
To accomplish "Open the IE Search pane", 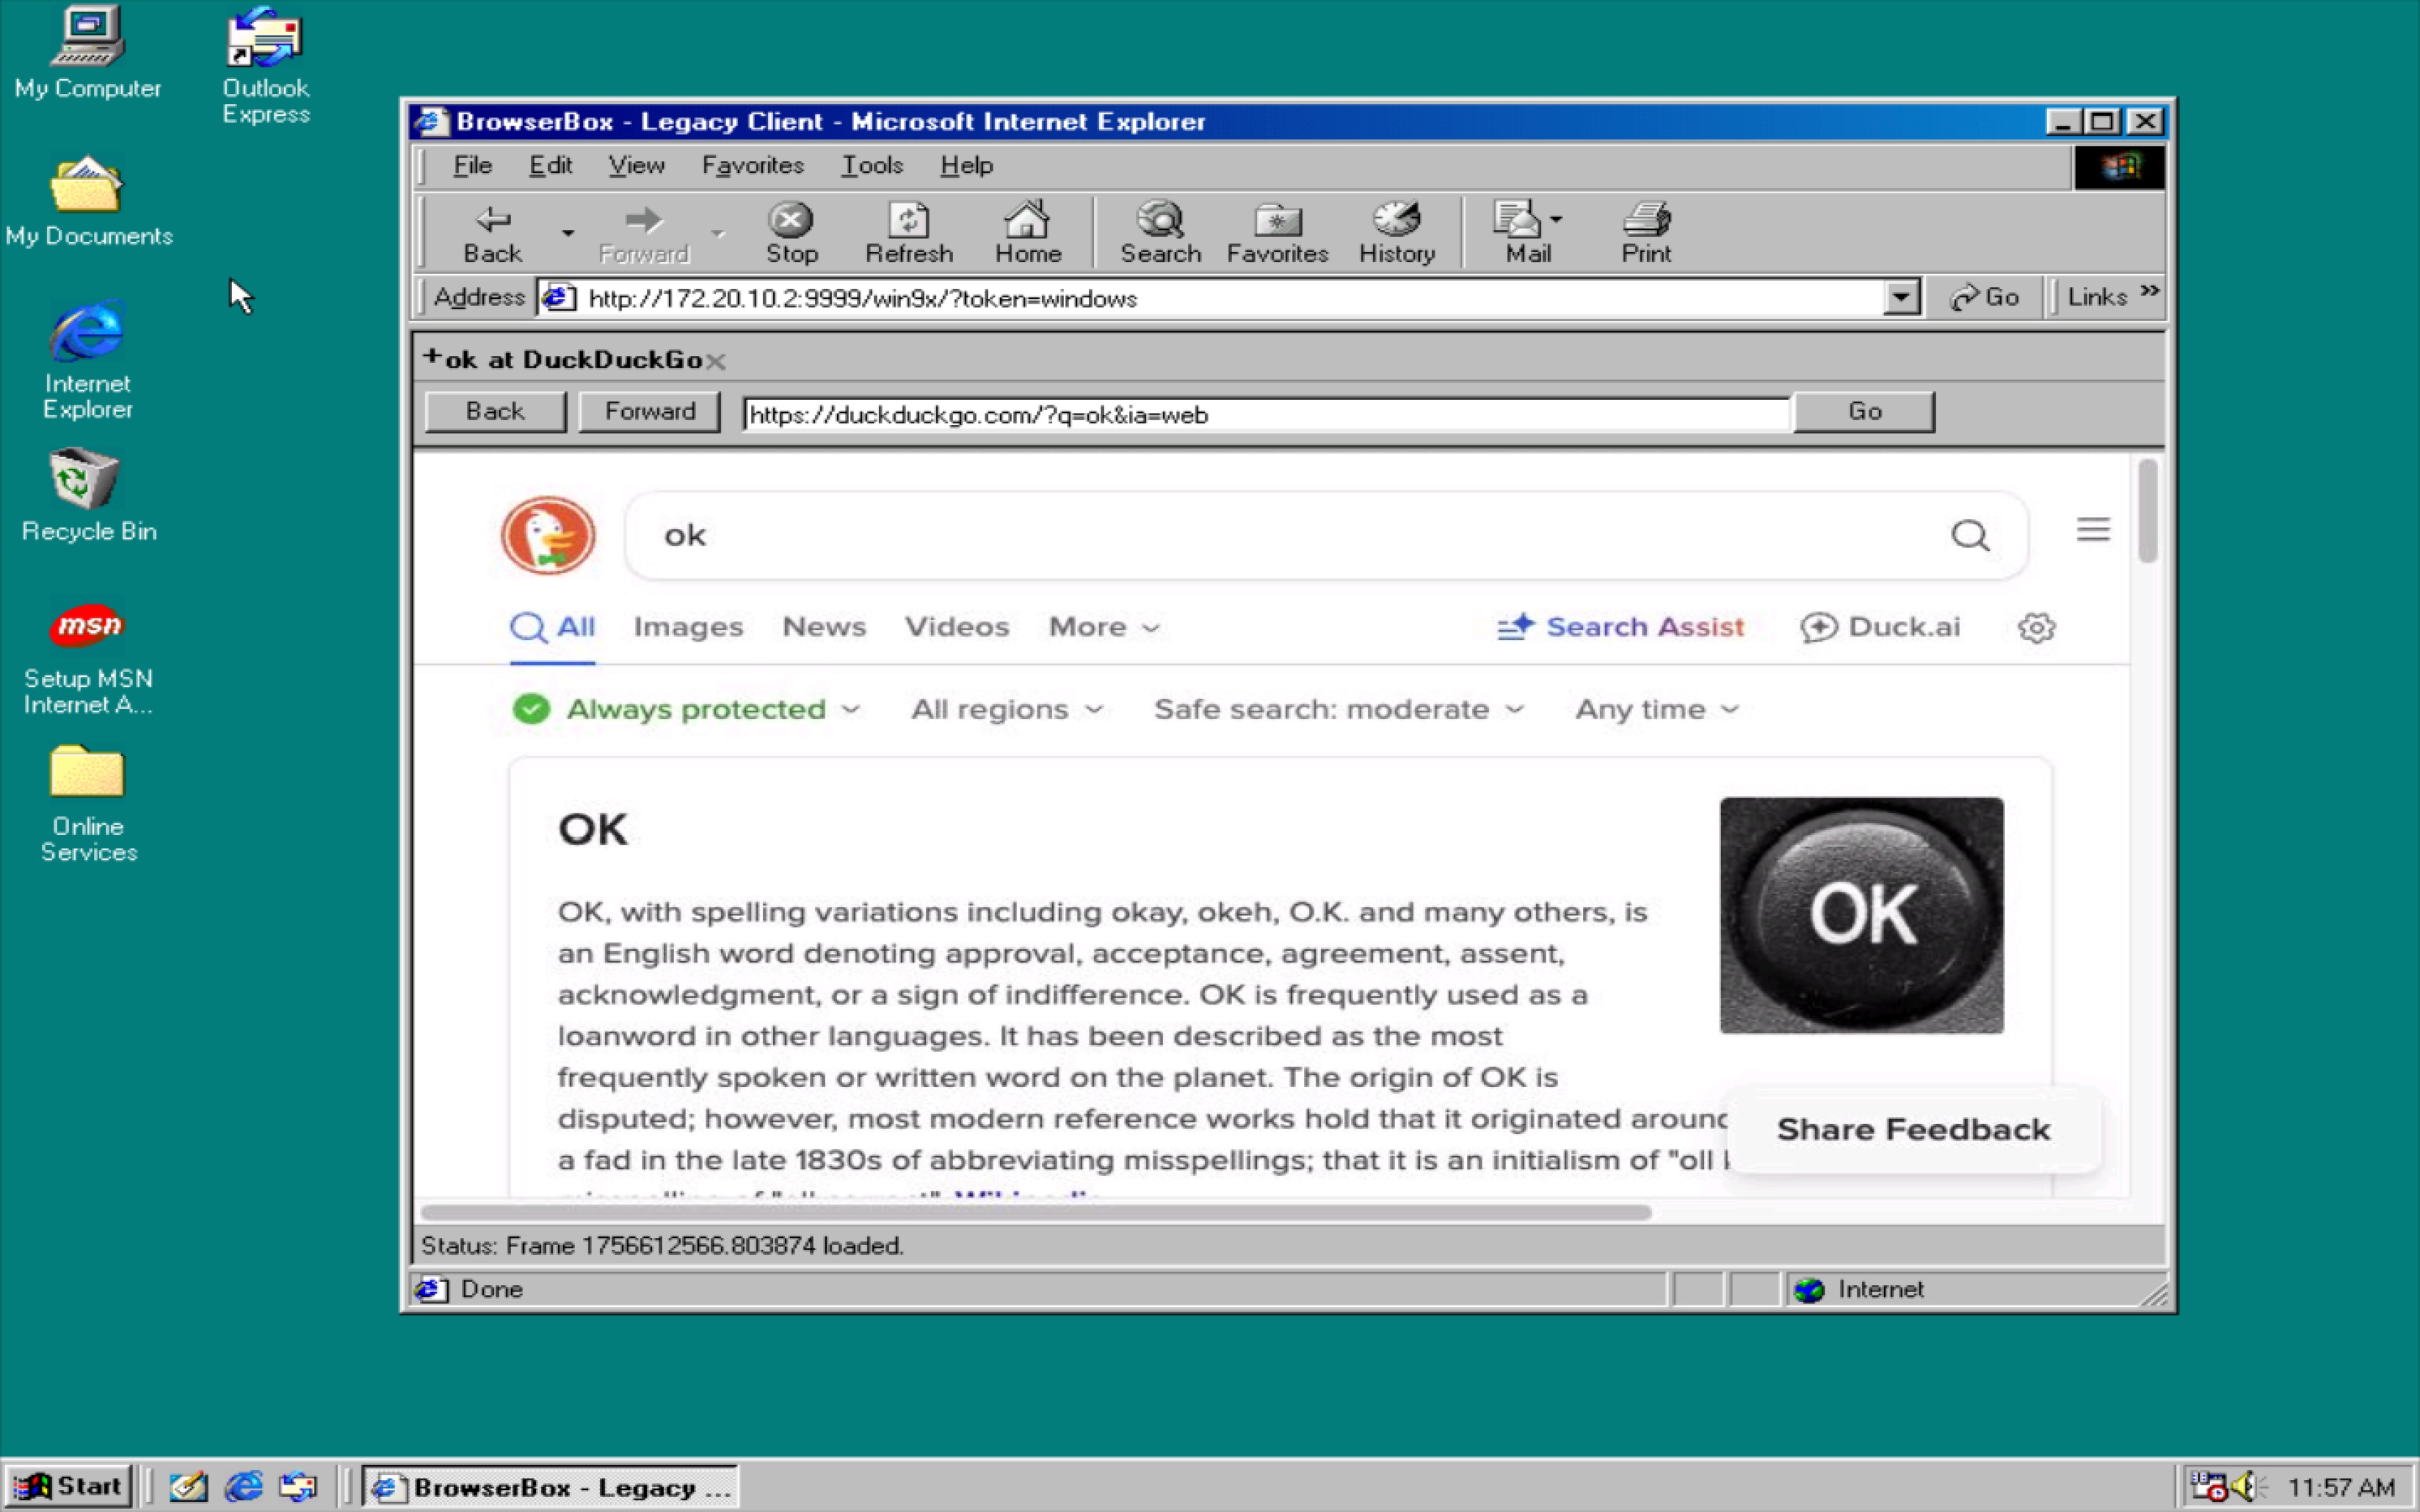I will (x=1160, y=233).
